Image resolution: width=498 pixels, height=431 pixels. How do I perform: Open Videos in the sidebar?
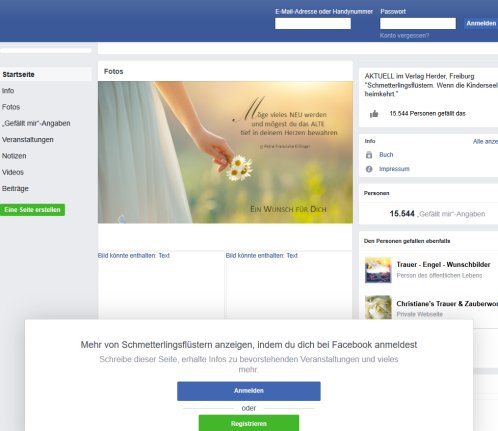13,172
